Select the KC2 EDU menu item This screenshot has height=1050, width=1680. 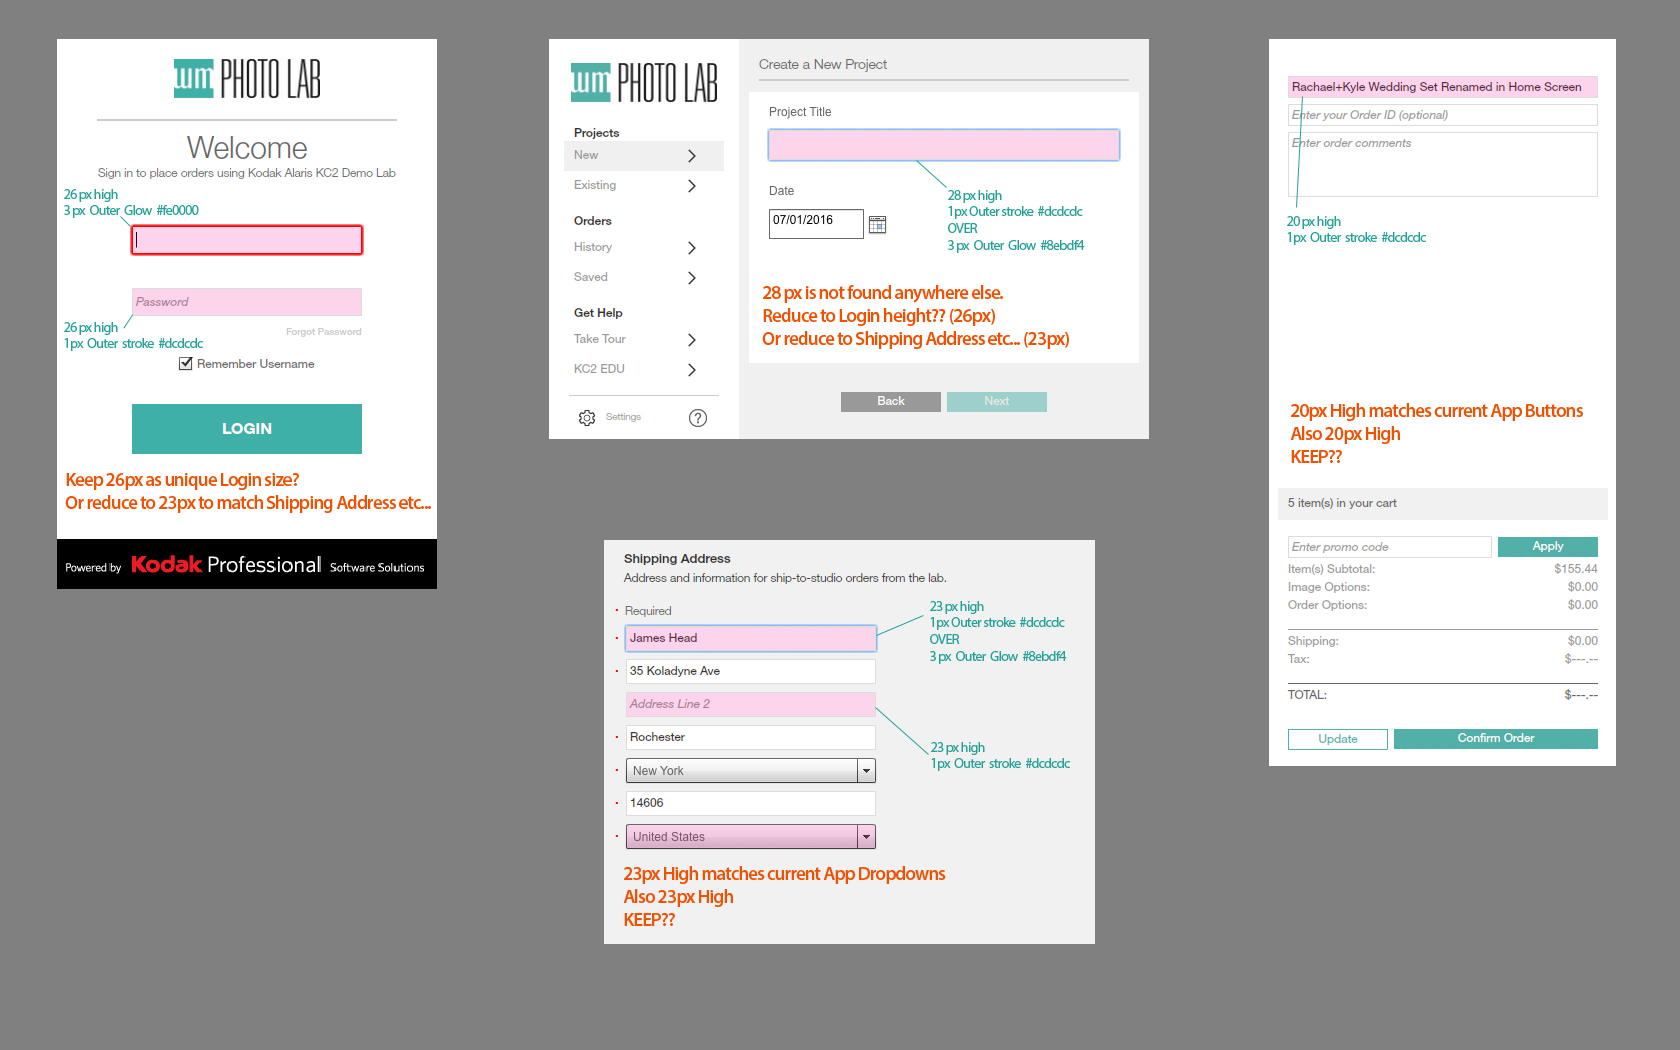pos(599,370)
